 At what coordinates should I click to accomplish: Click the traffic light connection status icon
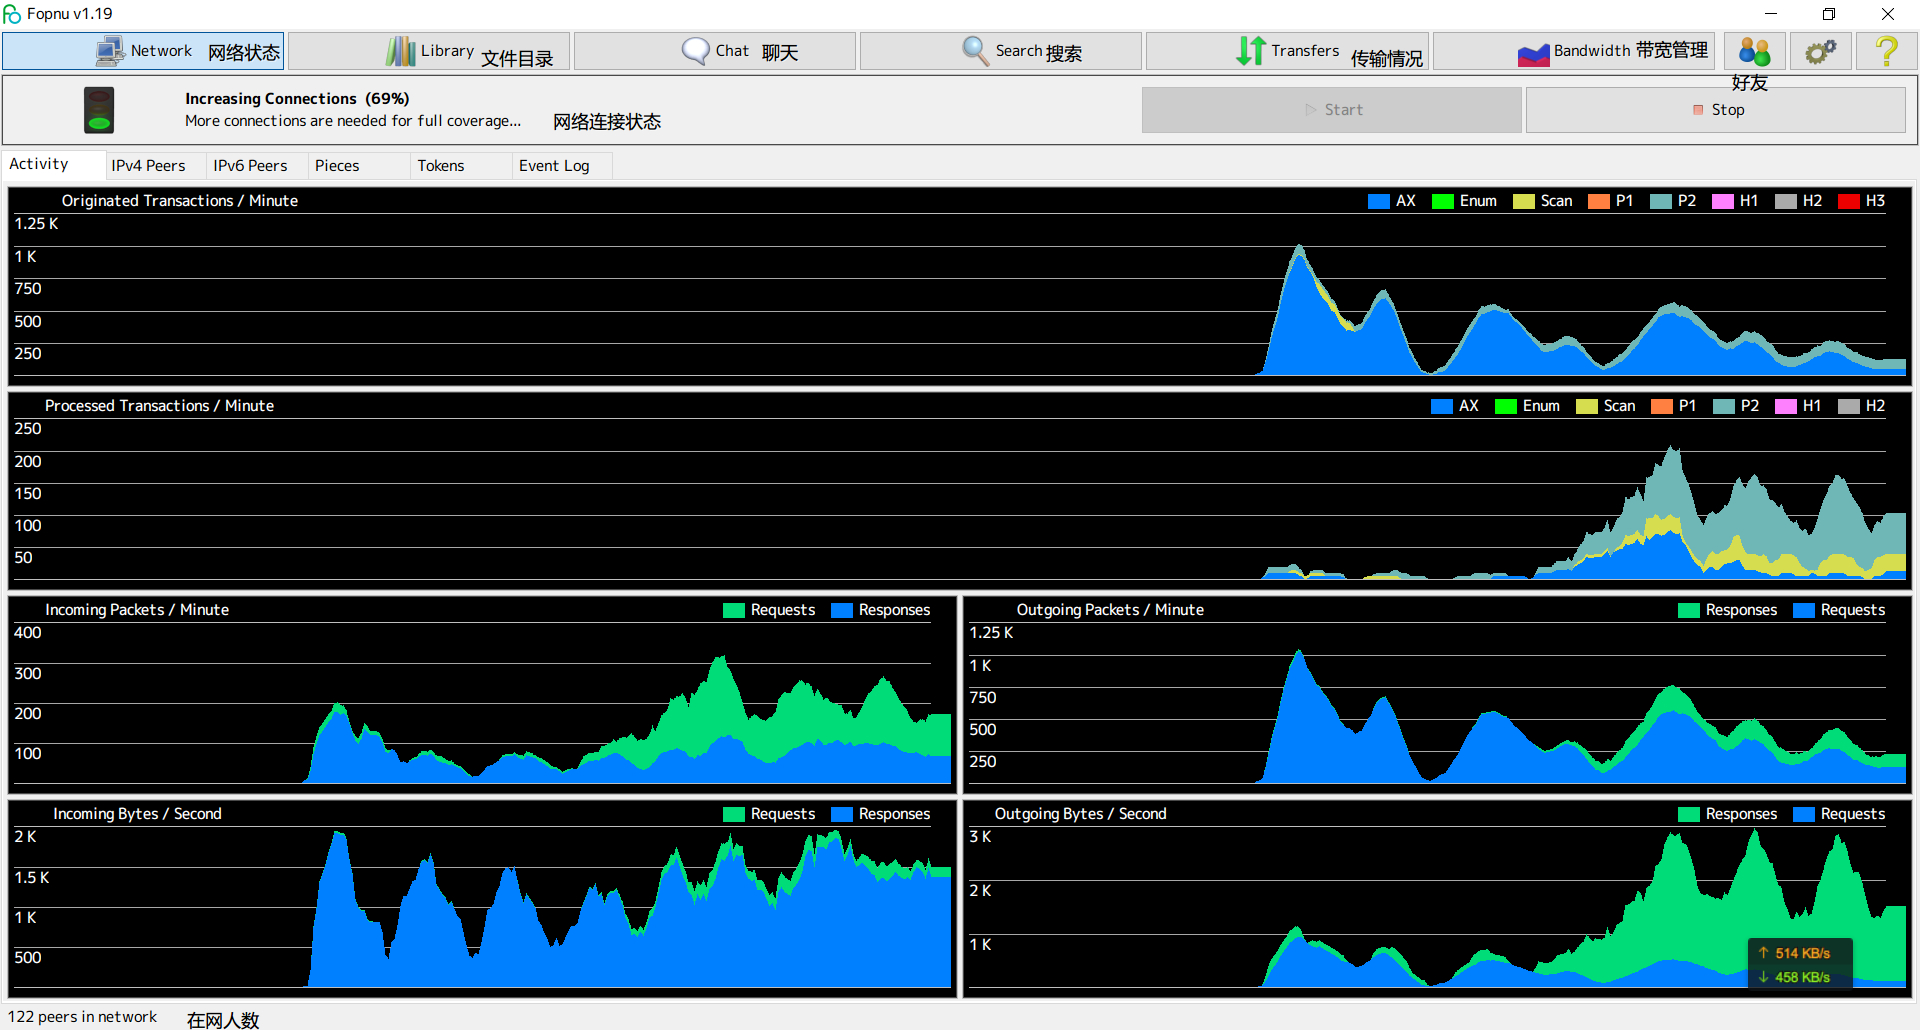[99, 110]
